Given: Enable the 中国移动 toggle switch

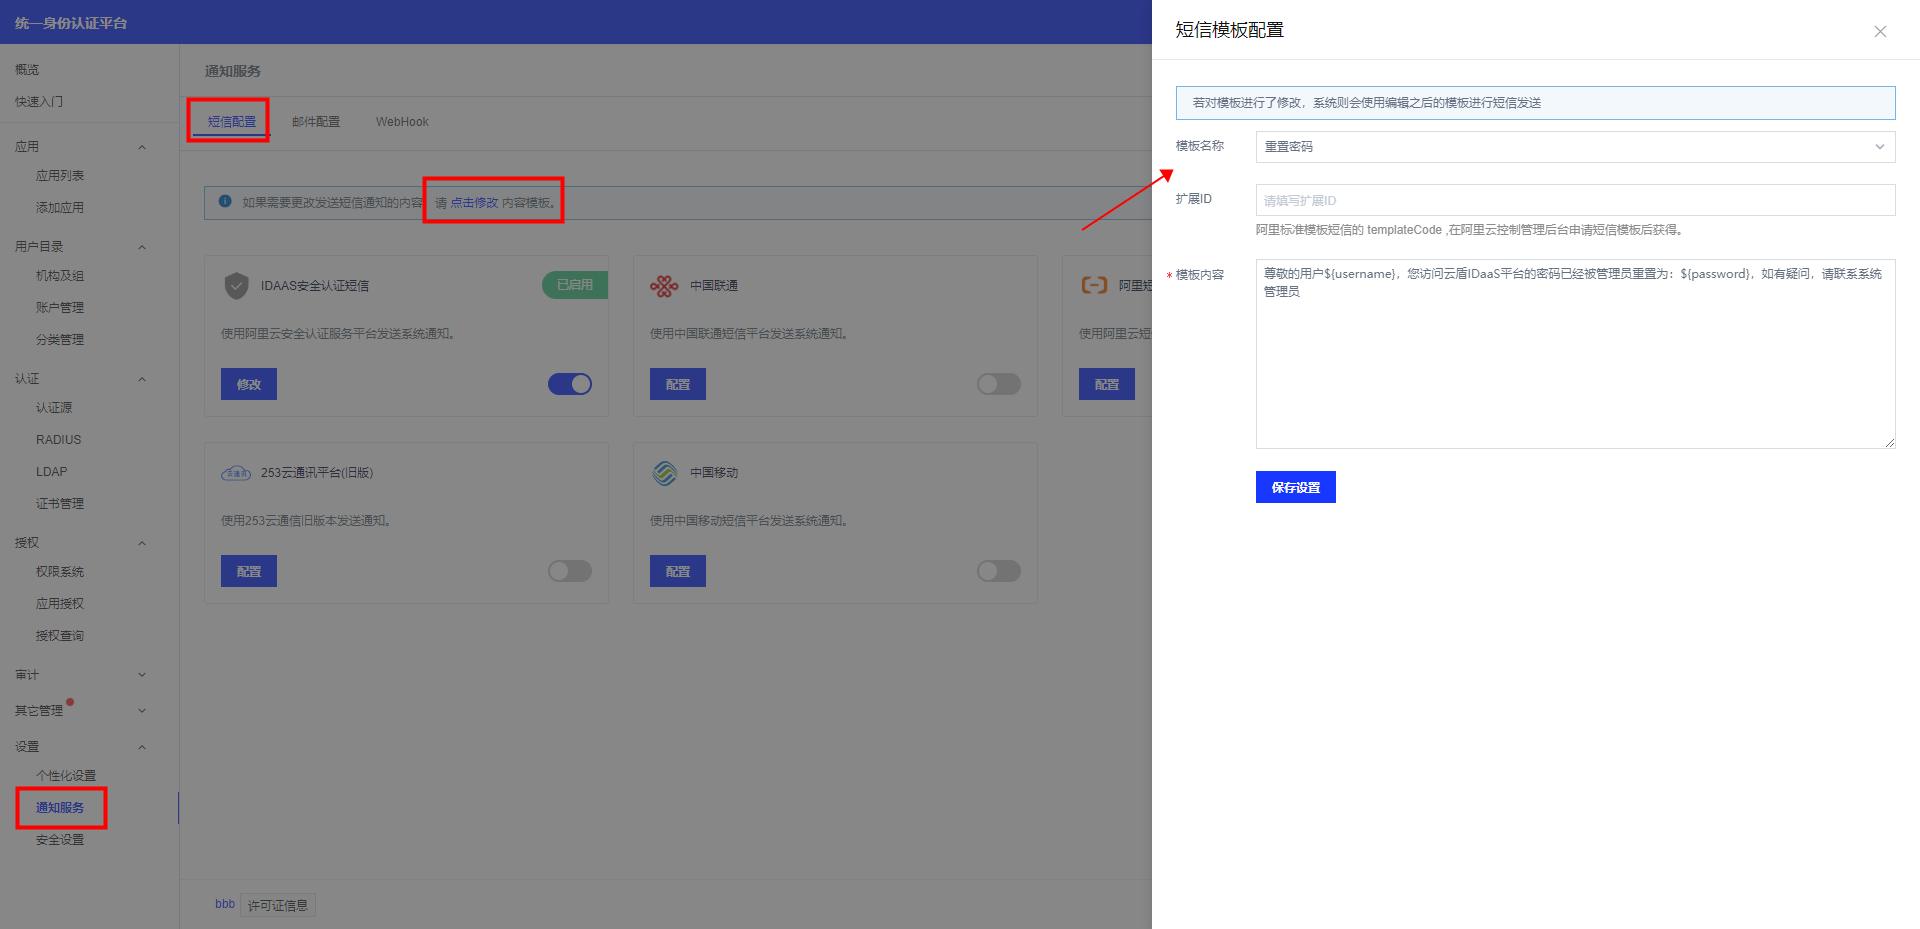Looking at the screenshot, I should click(x=999, y=571).
